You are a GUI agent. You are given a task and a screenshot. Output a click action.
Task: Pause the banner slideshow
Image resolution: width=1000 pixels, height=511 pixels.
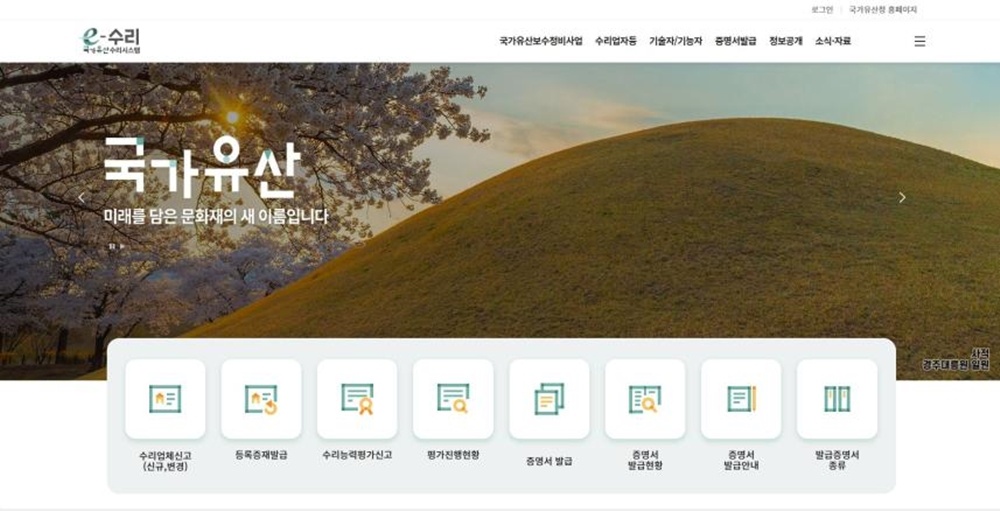click(x=112, y=246)
